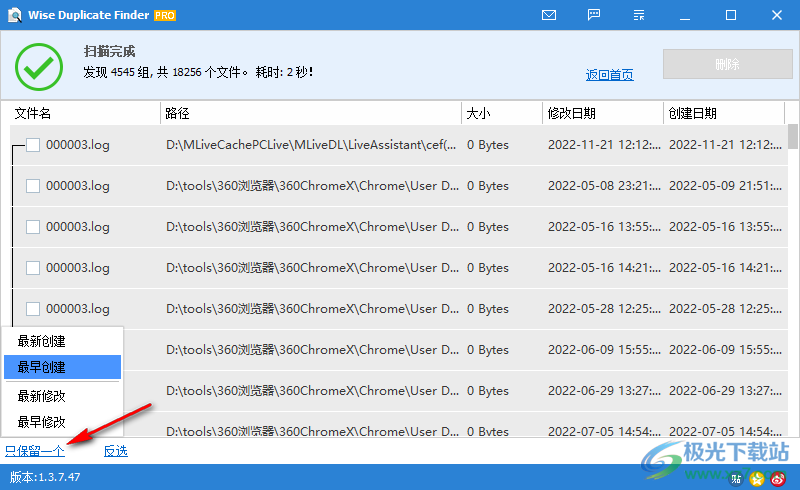This screenshot has width=800, height=490.
Task: Click the yellow star icon in status bar
Action: pos(757,478)
